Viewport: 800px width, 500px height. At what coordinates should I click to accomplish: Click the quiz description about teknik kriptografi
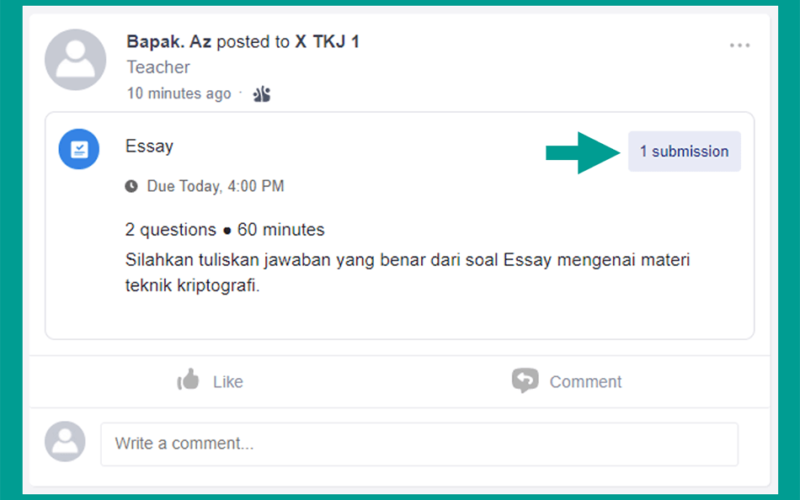(408, 272)
